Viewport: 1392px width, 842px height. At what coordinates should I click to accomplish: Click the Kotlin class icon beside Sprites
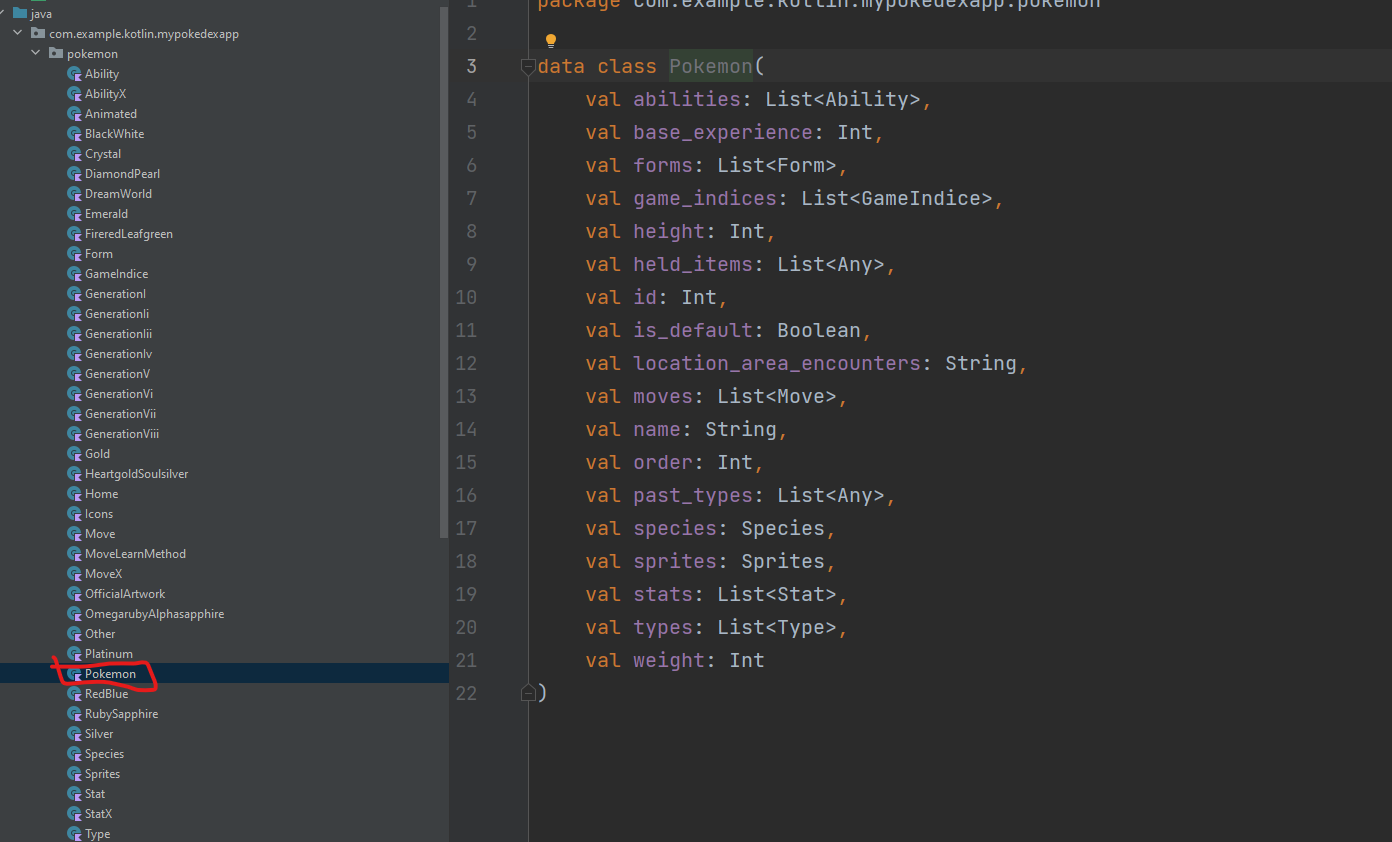coord(74,774)
